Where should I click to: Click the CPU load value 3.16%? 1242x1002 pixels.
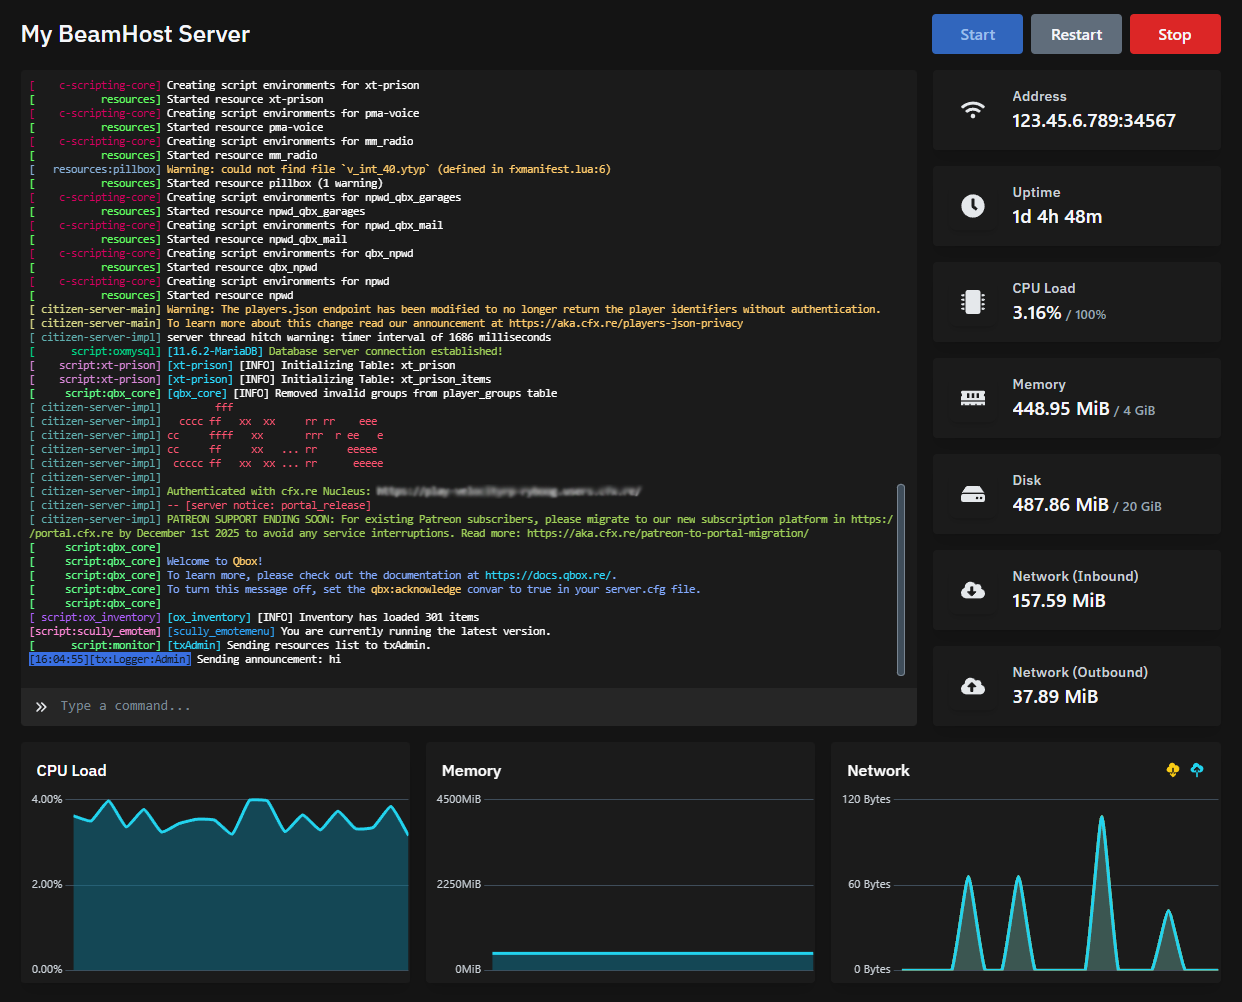point(1037,313)
